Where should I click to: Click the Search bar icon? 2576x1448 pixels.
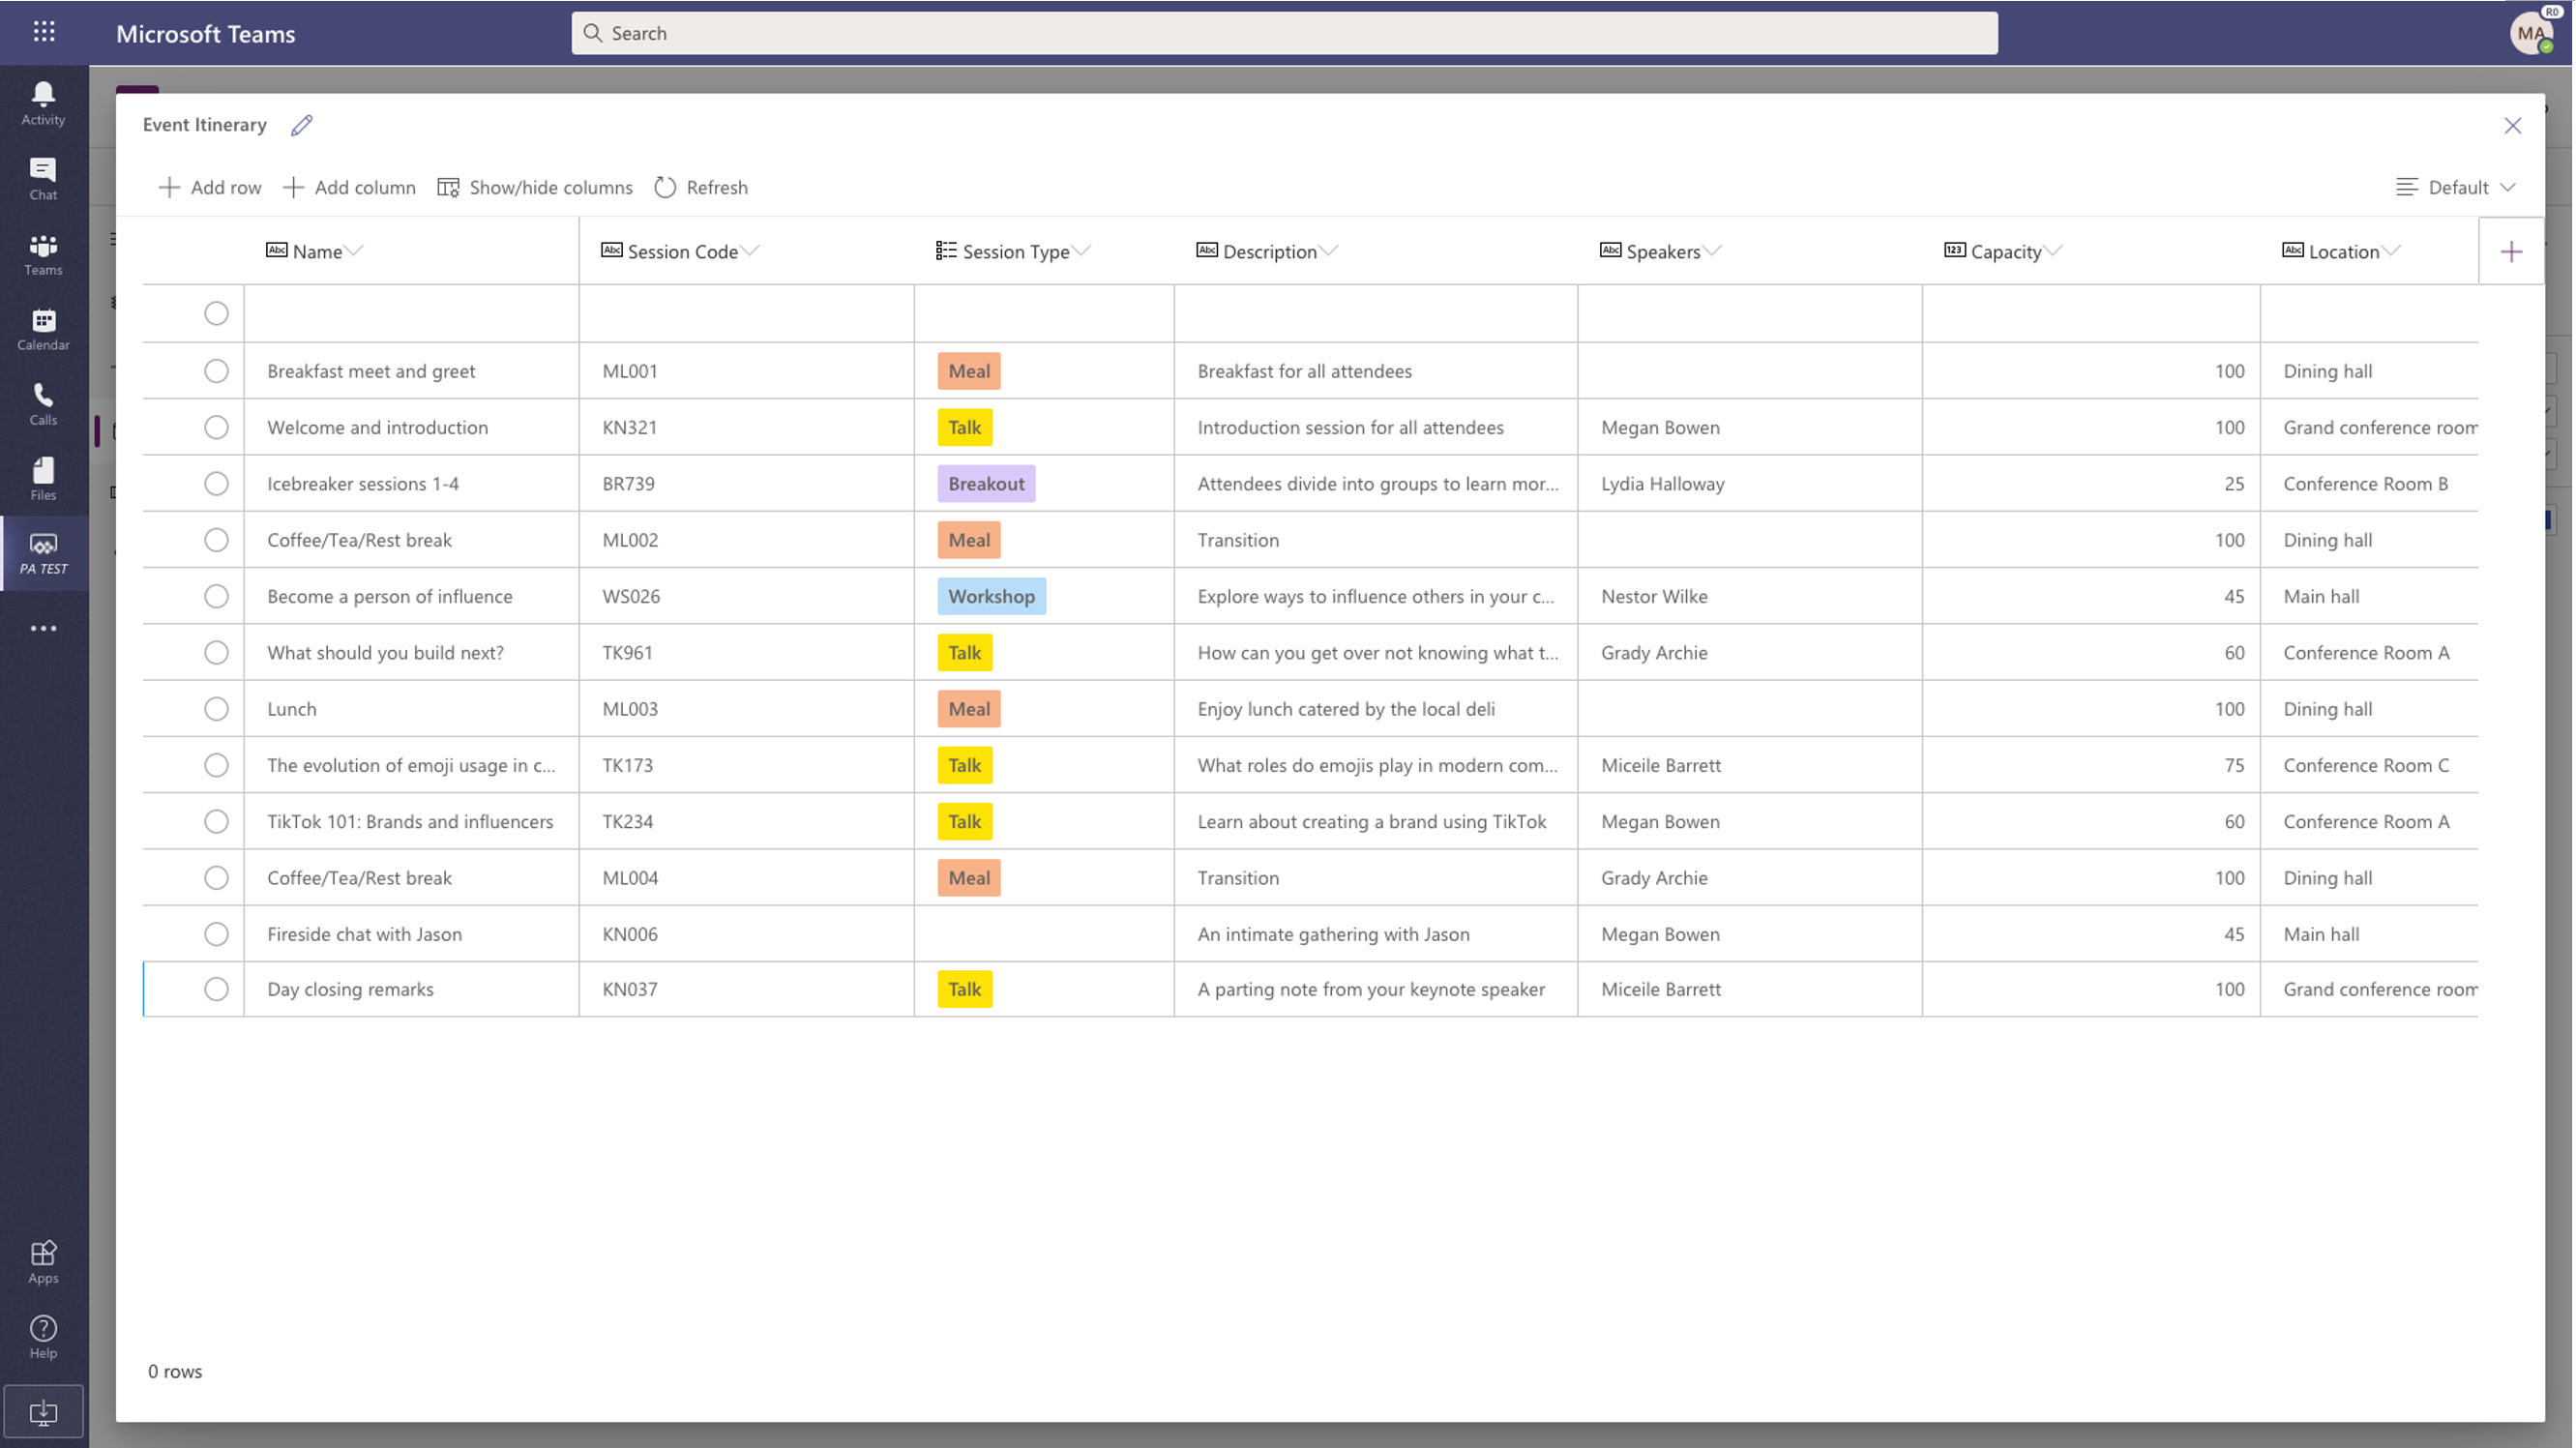pos(595,32)
